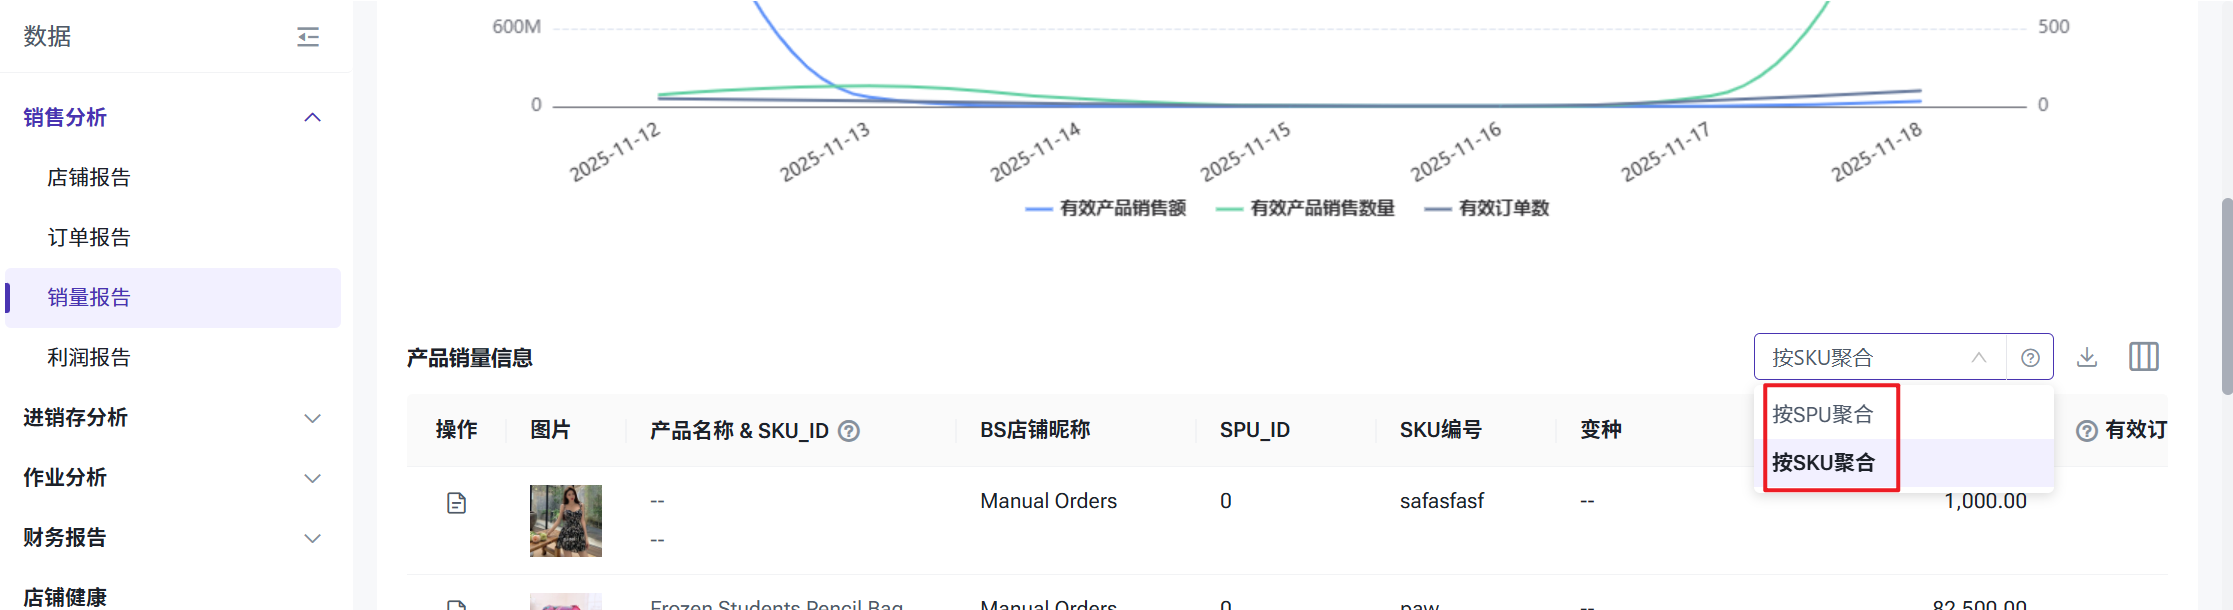
Task: Expand the 作业分析 section
Action: click(312, 478)
